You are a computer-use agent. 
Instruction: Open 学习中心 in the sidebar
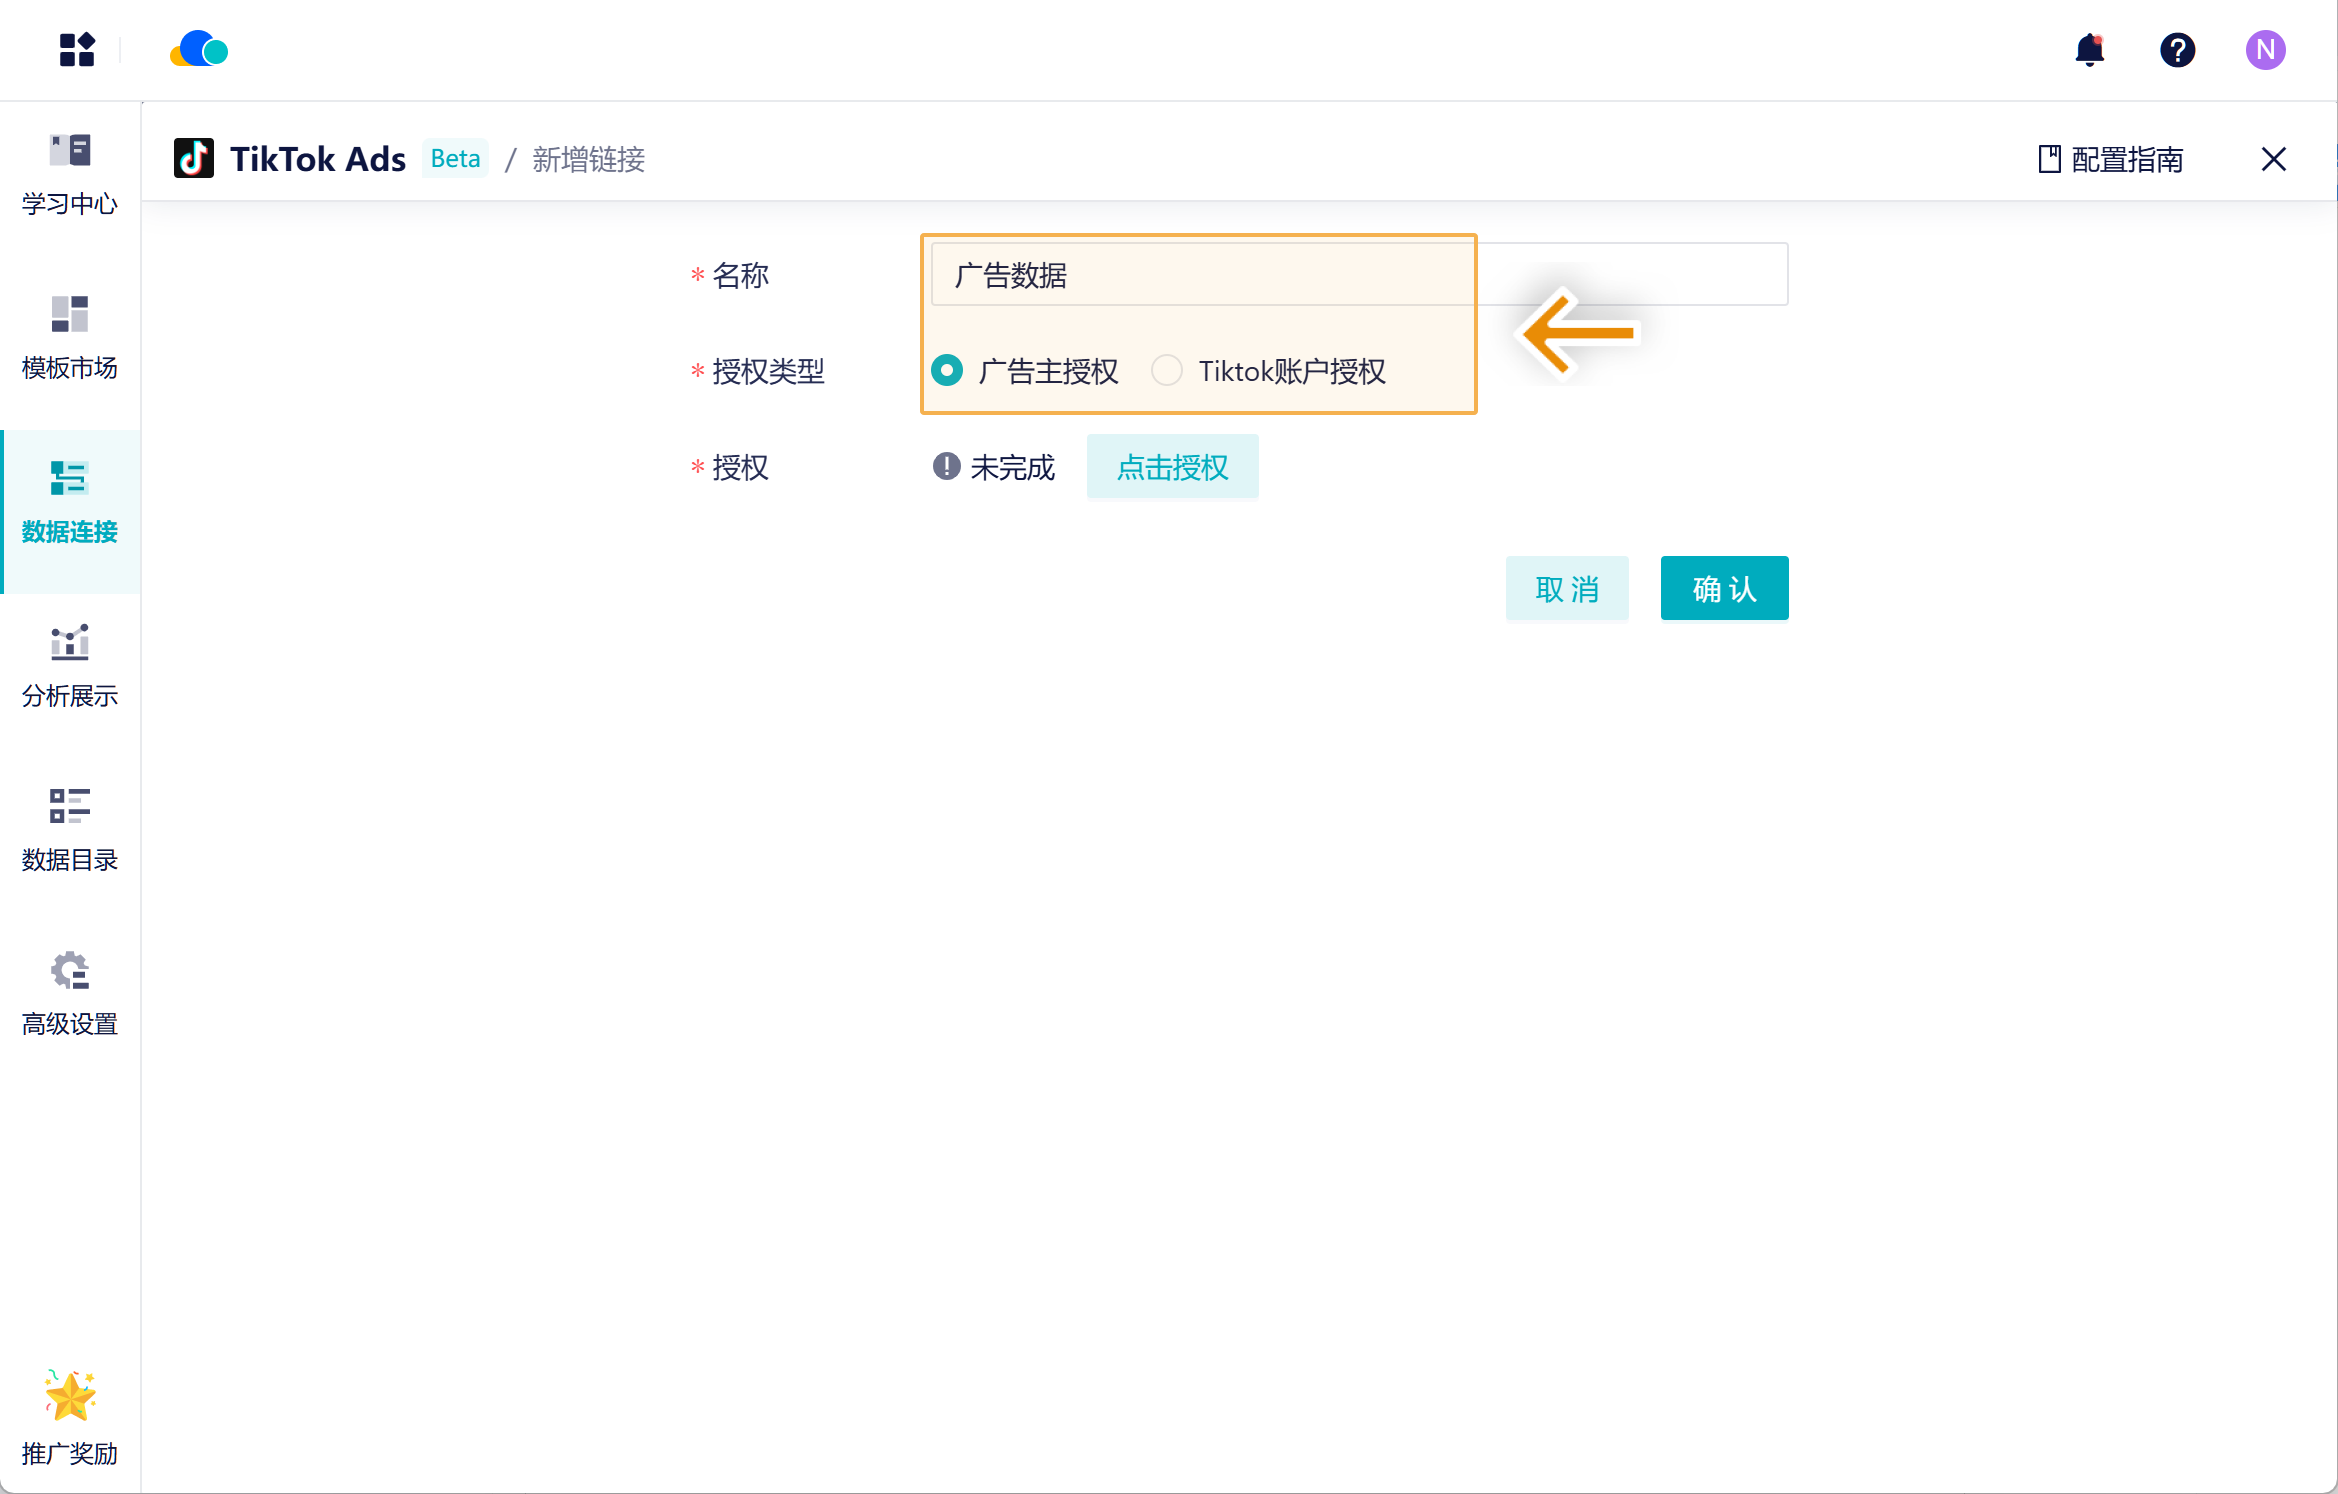point(70,174)
